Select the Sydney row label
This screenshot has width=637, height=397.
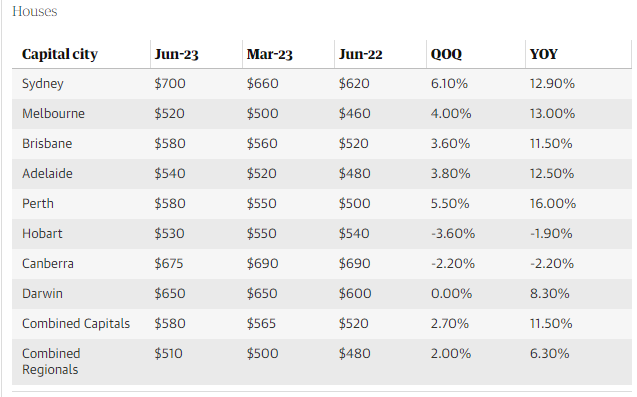pos(43,84)
